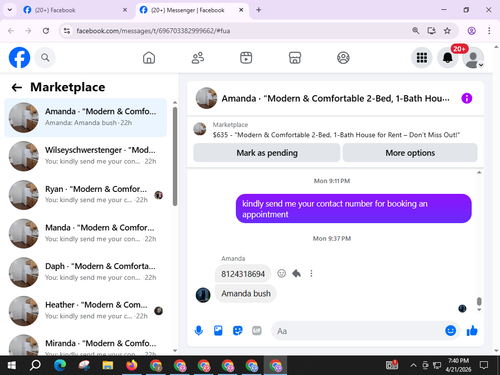Click the Mark as pending button

click(x=267, y=153)
